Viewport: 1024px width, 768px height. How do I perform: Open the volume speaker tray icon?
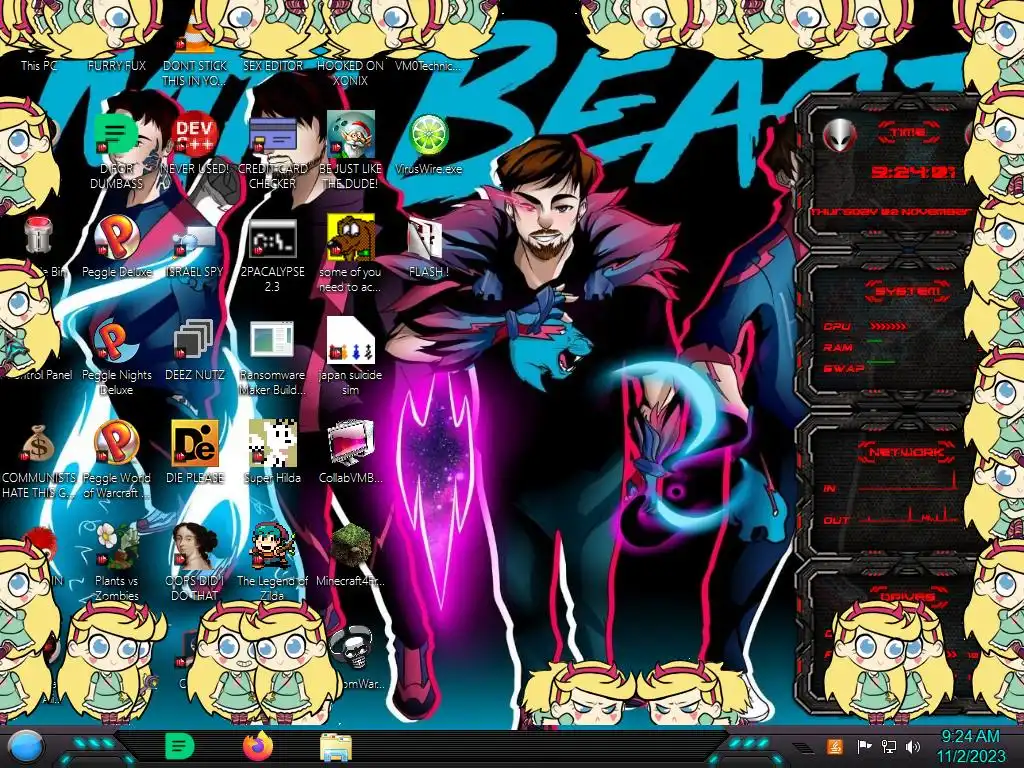(913, 746)
